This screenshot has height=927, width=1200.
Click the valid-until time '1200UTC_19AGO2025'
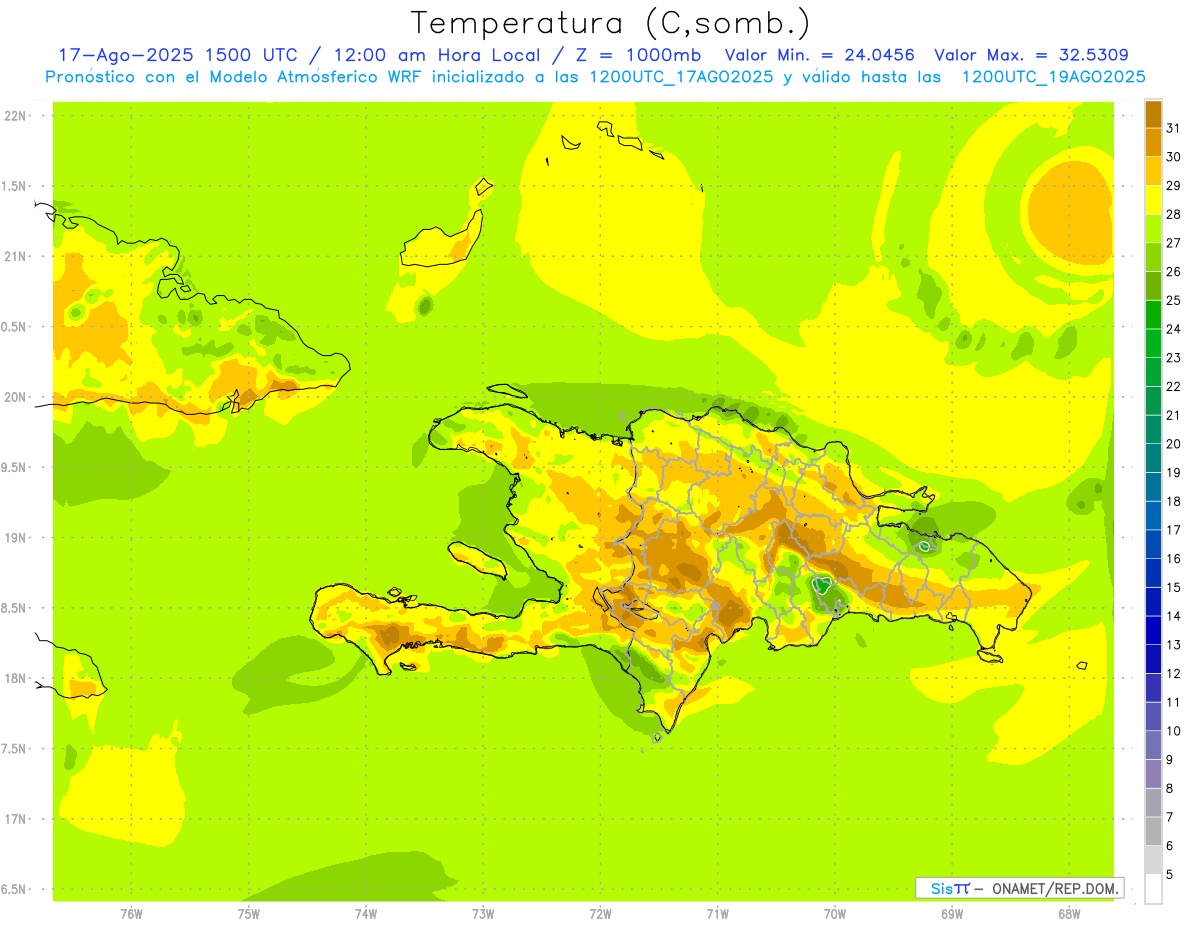(x=1053, y=77)
